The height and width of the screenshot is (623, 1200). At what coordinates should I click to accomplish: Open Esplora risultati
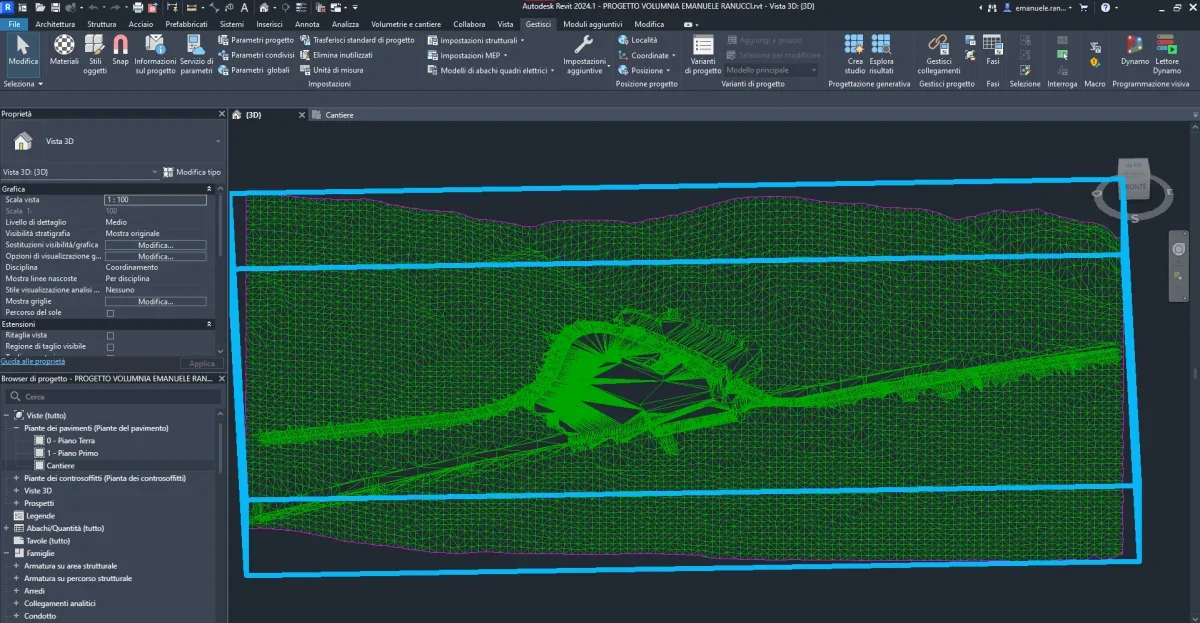[881, 54]
